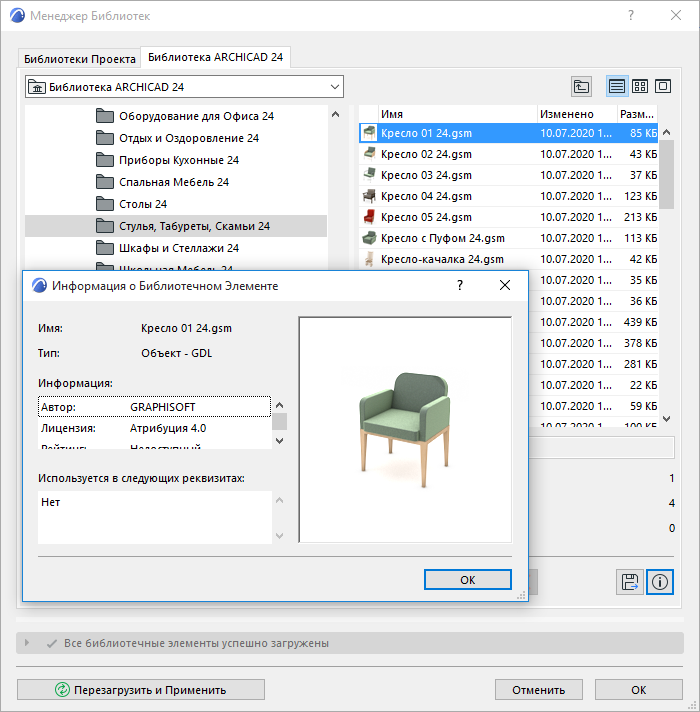The image size is (700, 712).
Task: Click the Кресло 01 24.gsm armchair icon
Action: coord(370,133)
